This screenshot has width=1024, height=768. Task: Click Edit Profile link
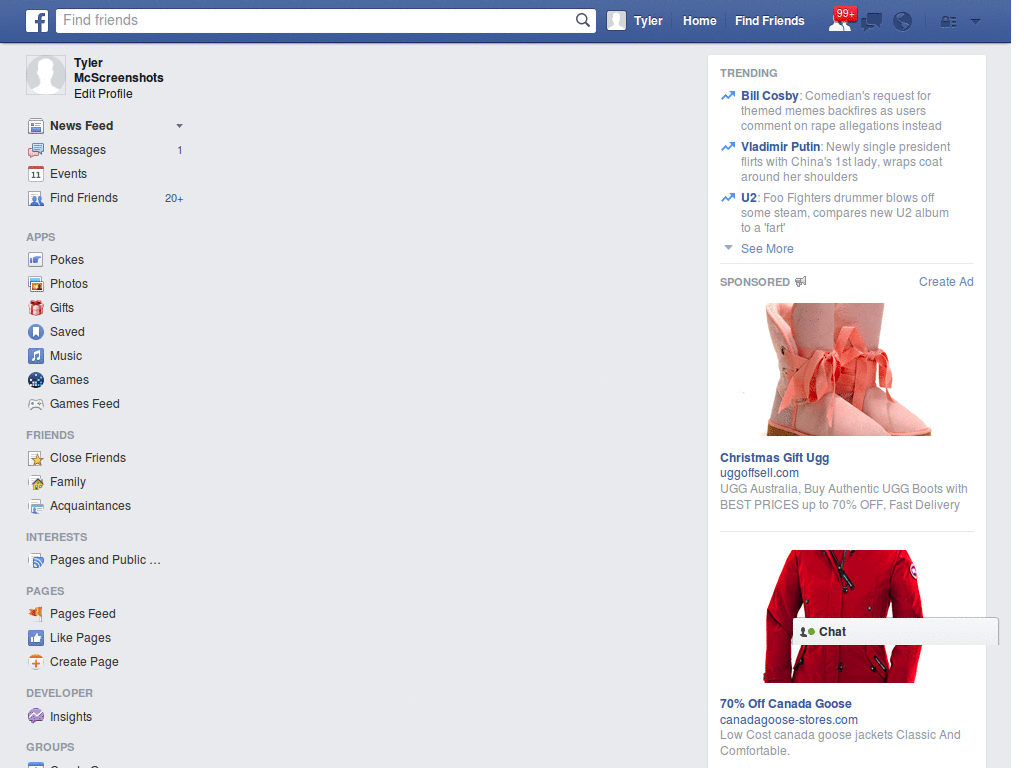103,94
